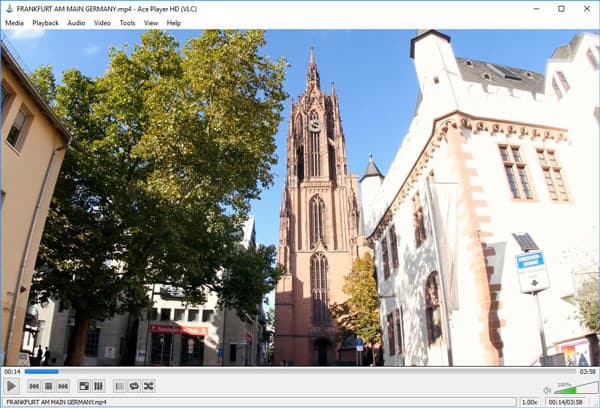600x408 pixels.
Task: Open the Playback menu
Action: 45,22
